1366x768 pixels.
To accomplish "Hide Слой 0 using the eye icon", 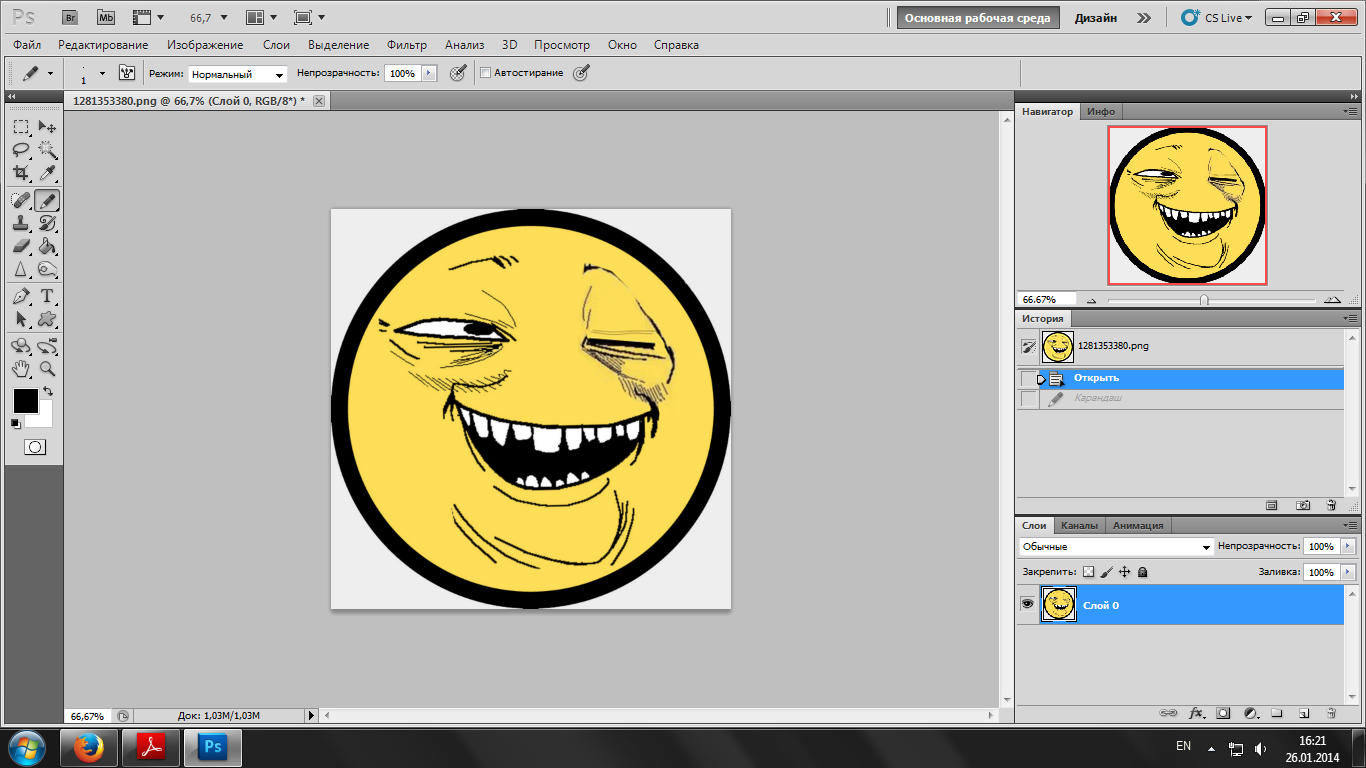I will (1027, 604).
